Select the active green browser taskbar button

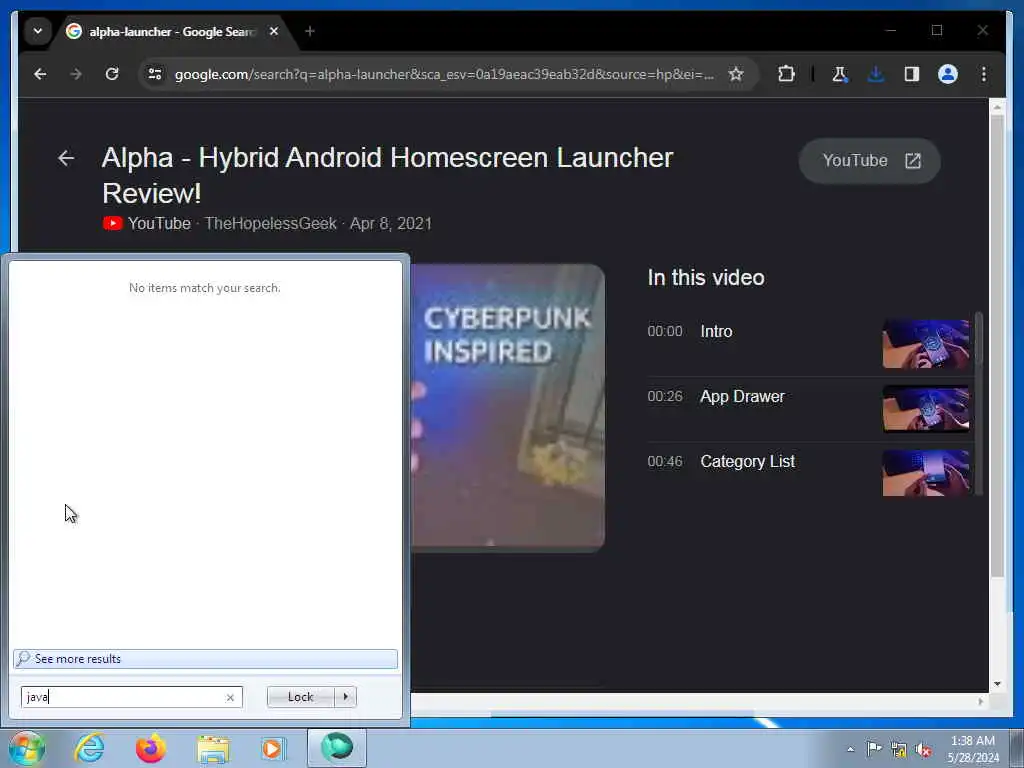(337, 748)
